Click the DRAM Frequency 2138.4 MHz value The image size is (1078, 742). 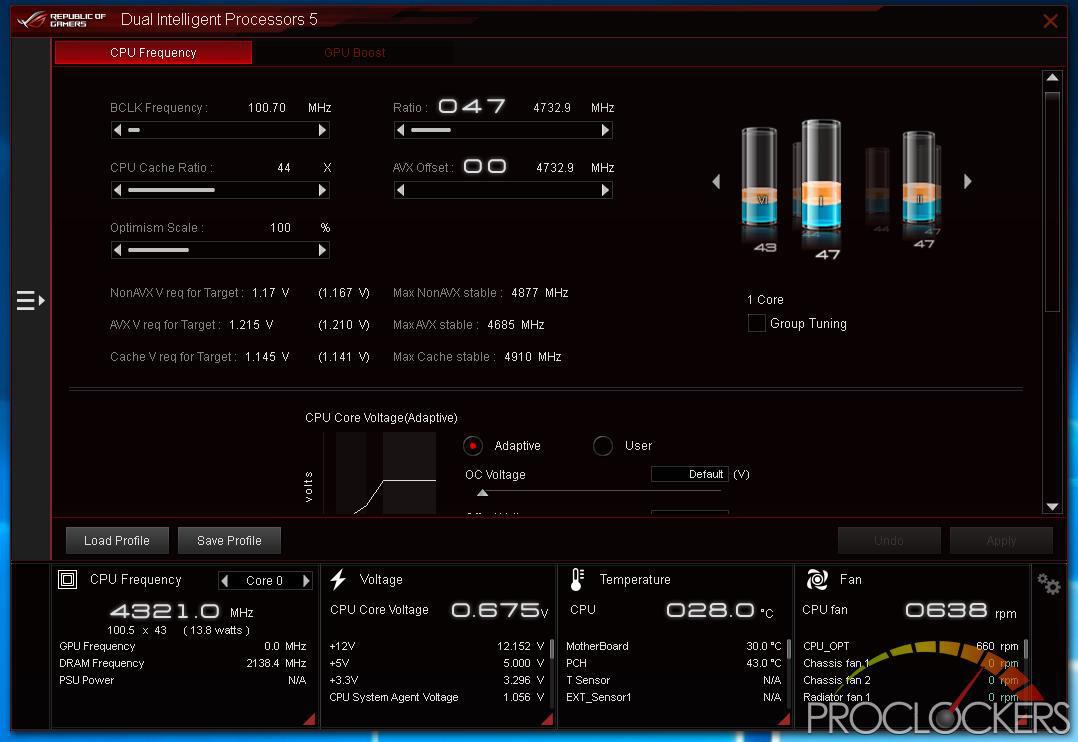pyautogui.click(x=276, y=664)
